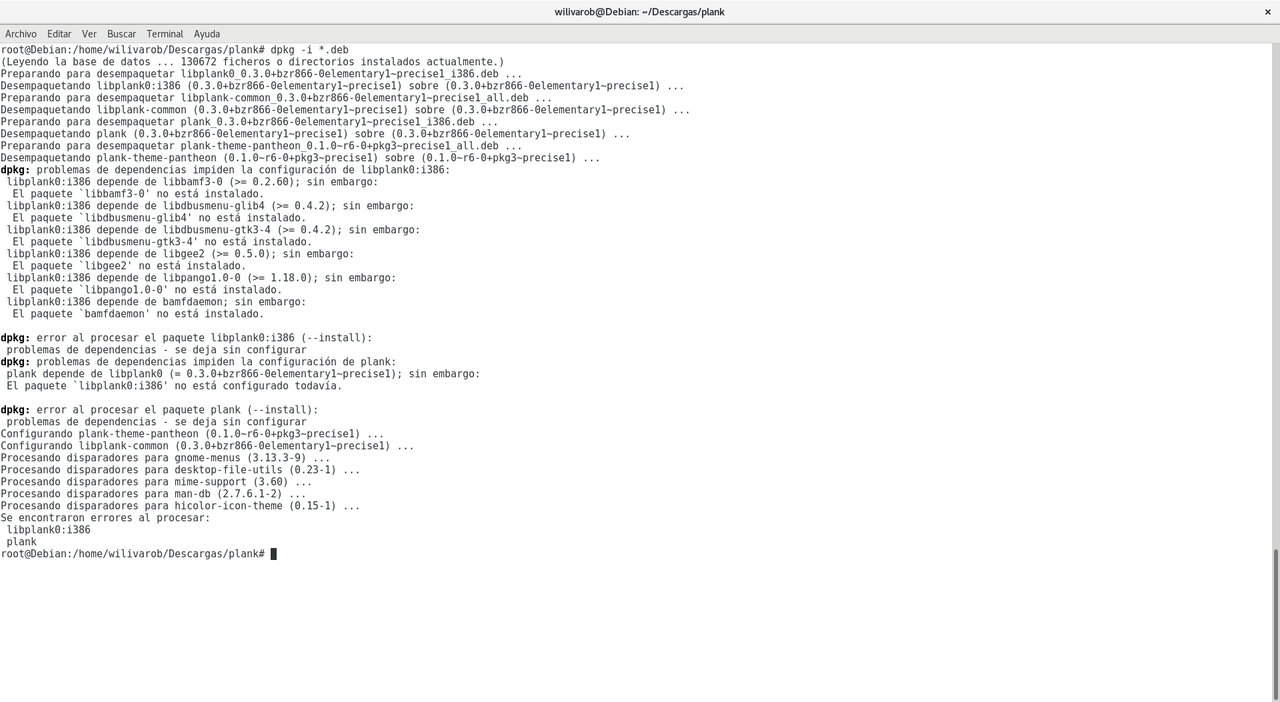Click the line 'Se encontraron errores al procesar:'
The width and height of the screenshot is (1280, 702).
[x=106, y=518]
